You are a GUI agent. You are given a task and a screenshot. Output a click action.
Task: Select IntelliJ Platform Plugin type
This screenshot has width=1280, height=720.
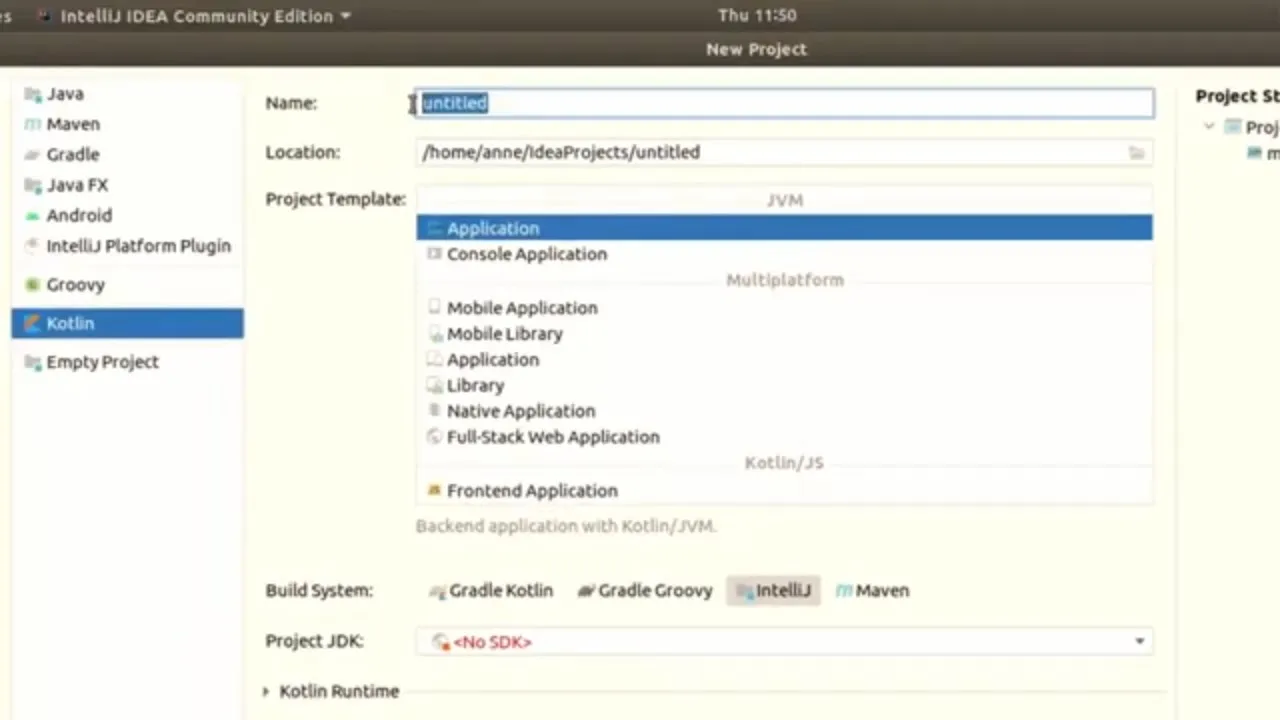coord(127,246)
